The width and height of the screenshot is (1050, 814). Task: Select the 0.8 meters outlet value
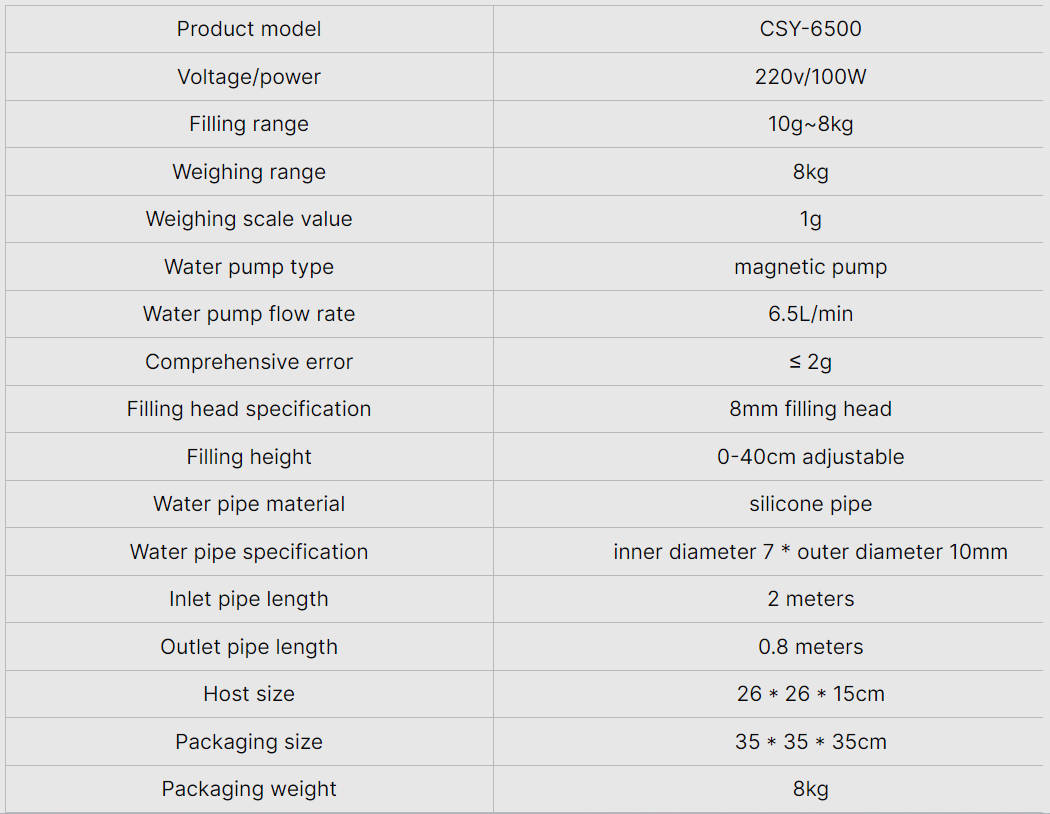pyautogui.click(x=810, y=647)
